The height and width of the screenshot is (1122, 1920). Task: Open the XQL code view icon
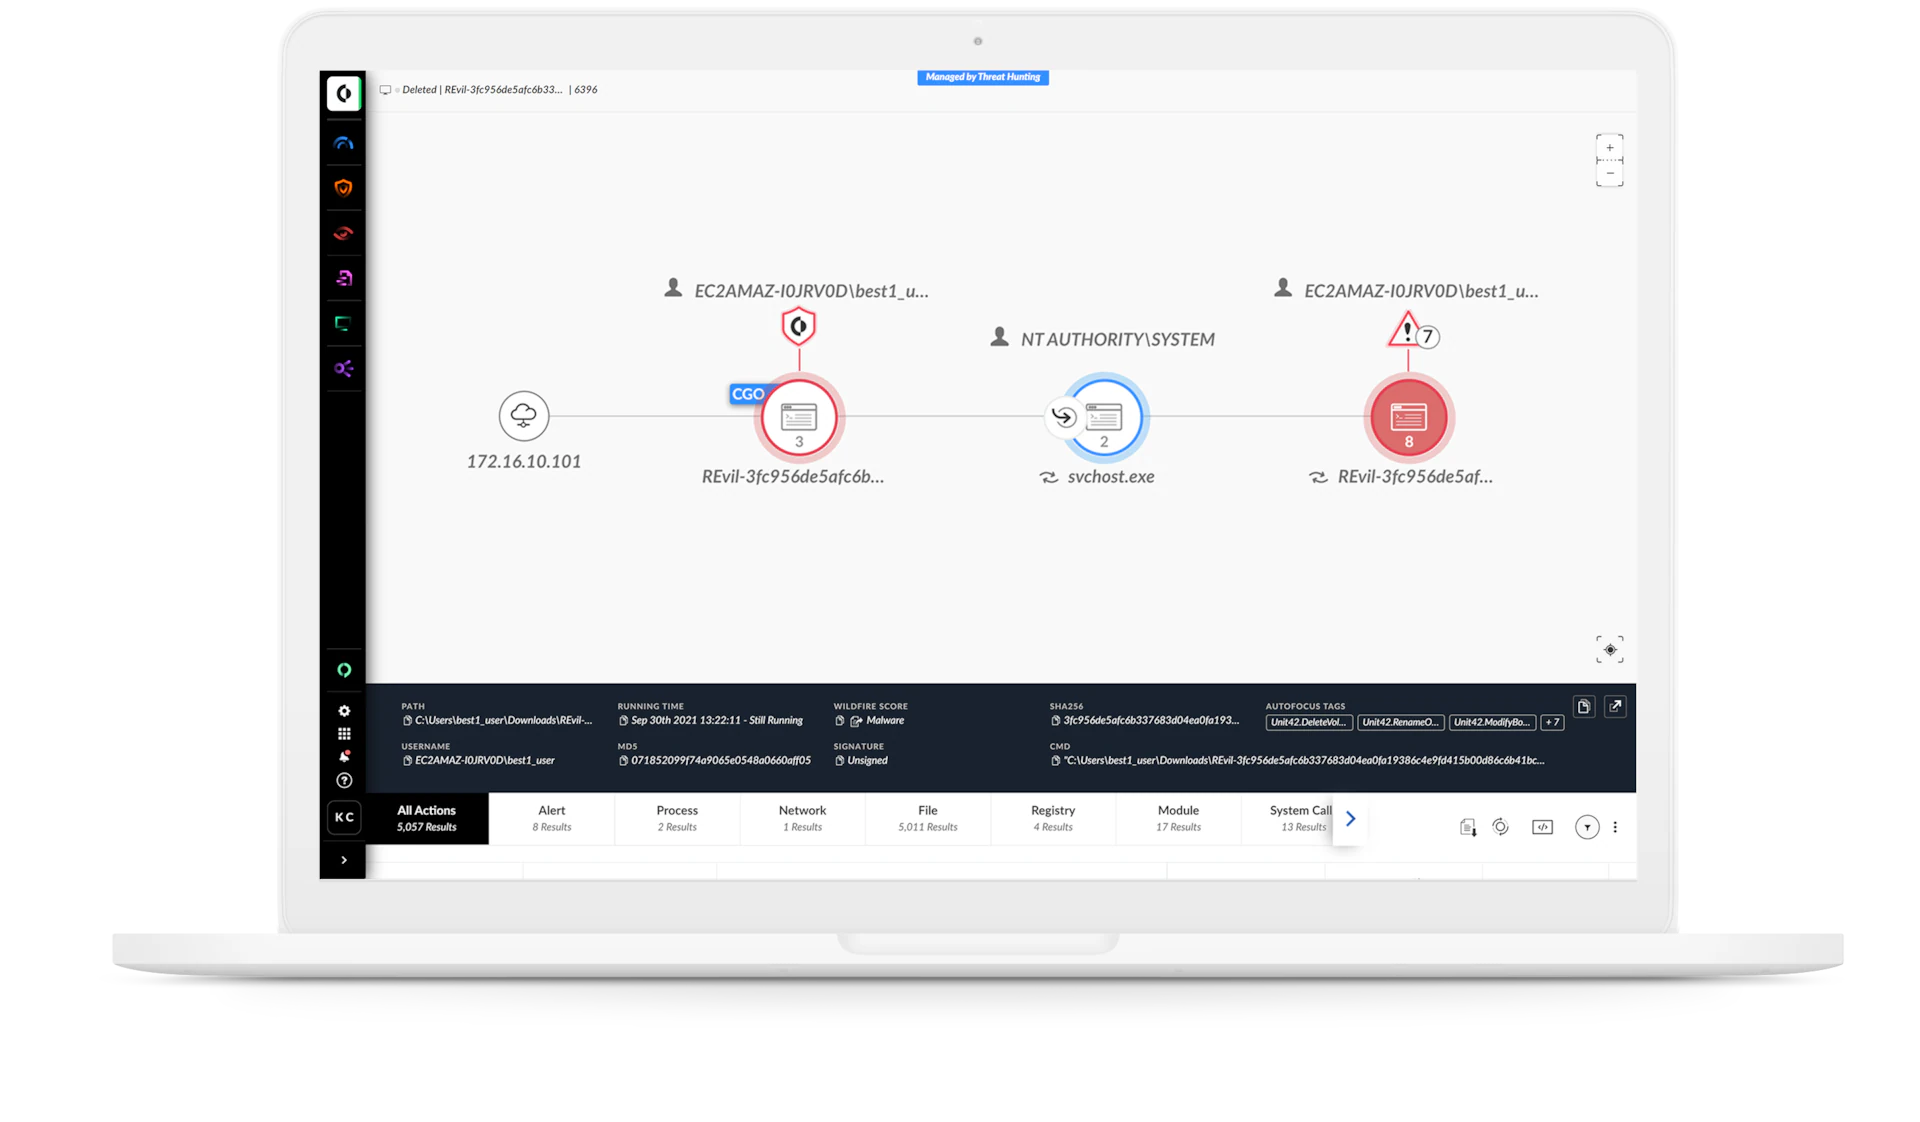click(x=1544, y=827)
